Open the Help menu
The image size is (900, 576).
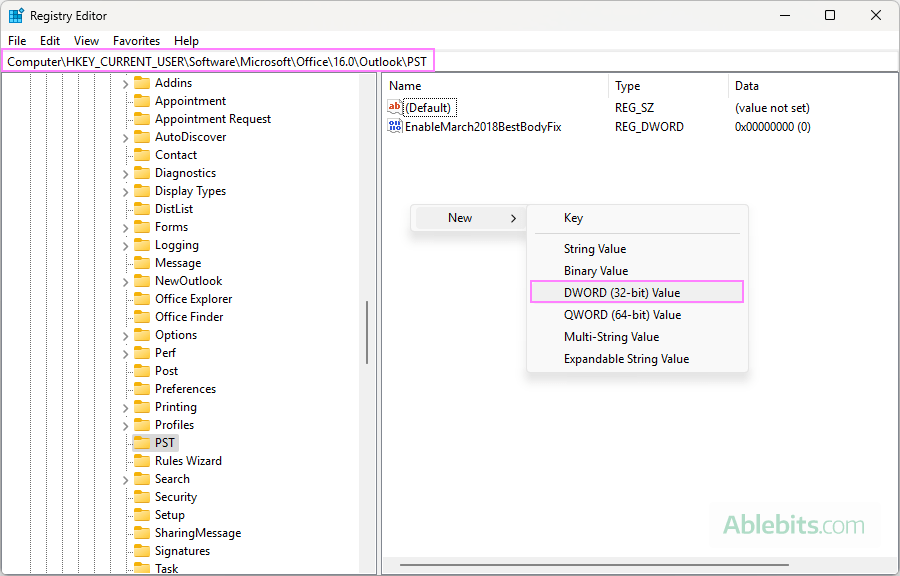point(186,41)
